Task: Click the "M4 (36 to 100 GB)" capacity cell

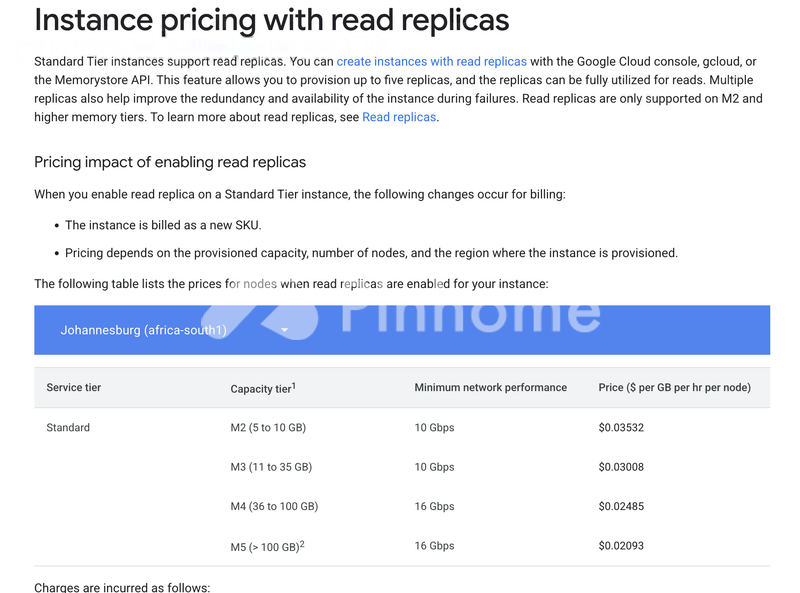Action: tap(274, 506)
